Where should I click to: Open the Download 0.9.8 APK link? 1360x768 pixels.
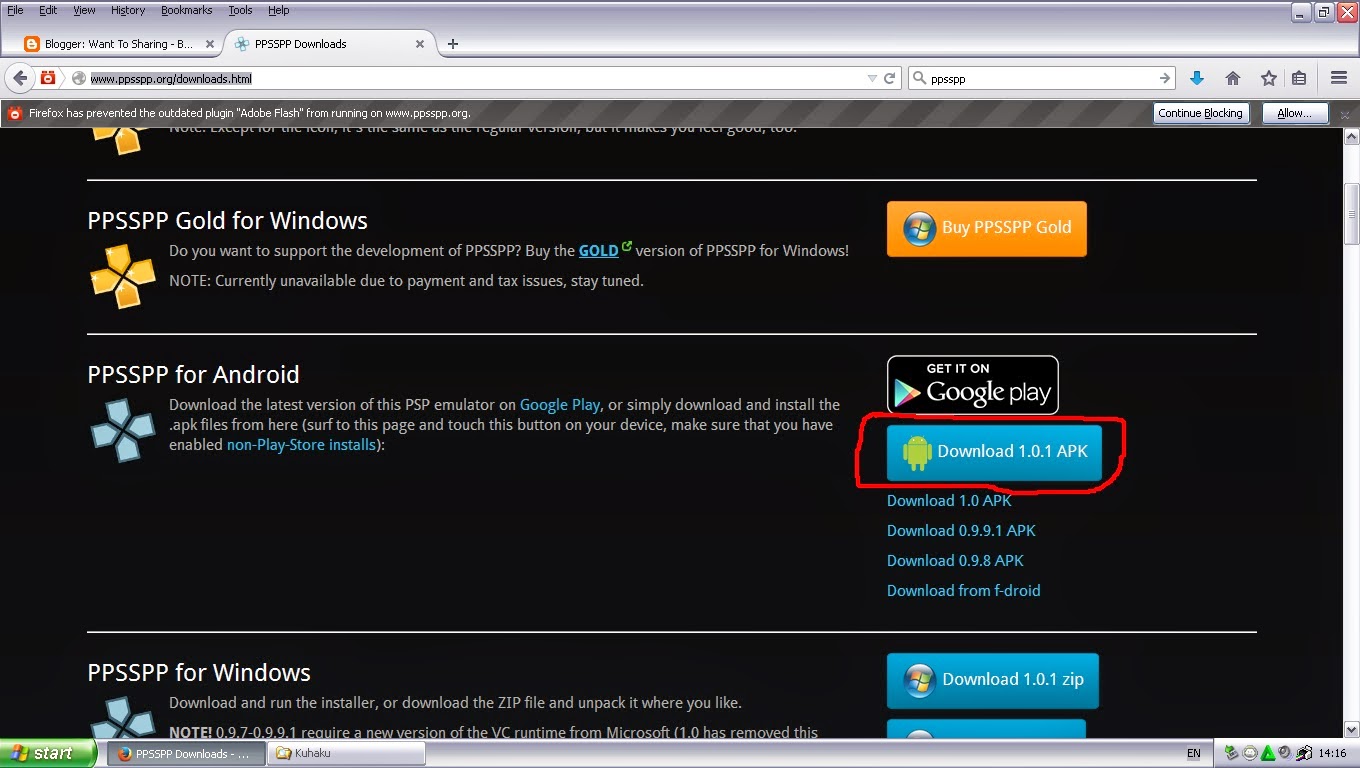[955, 561]
